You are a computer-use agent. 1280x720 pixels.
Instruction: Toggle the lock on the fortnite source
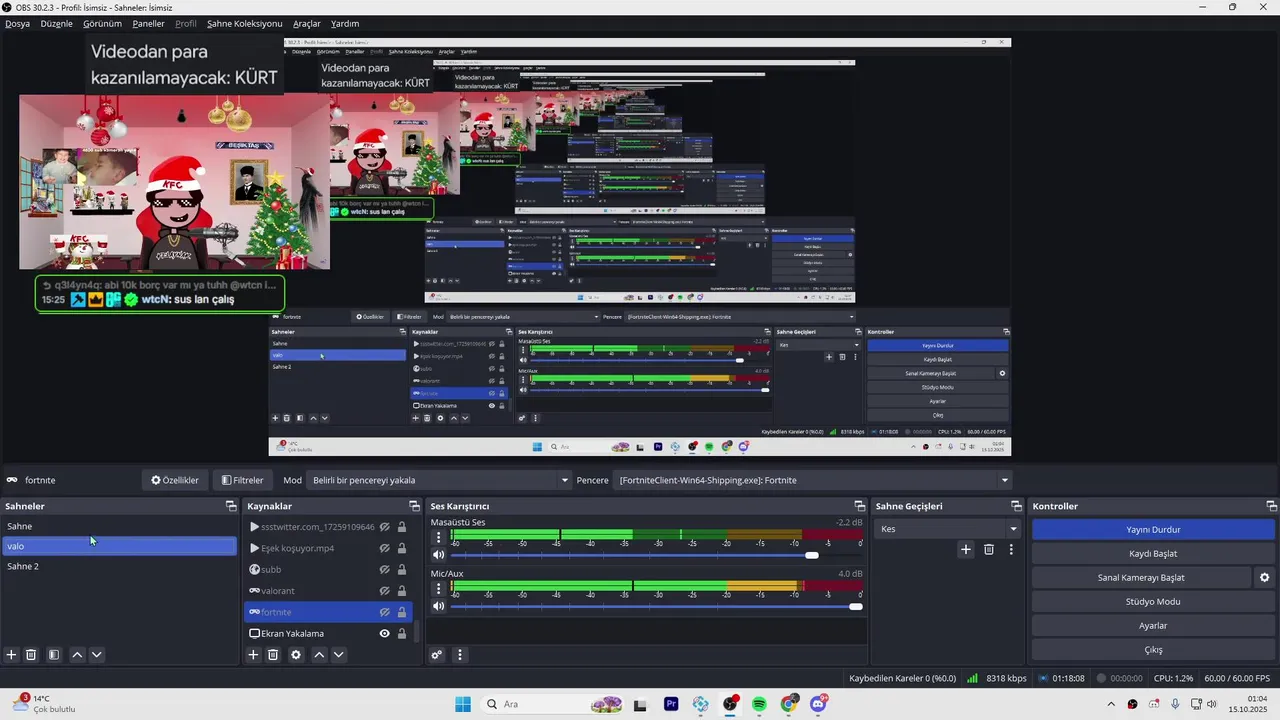[402, 612]
